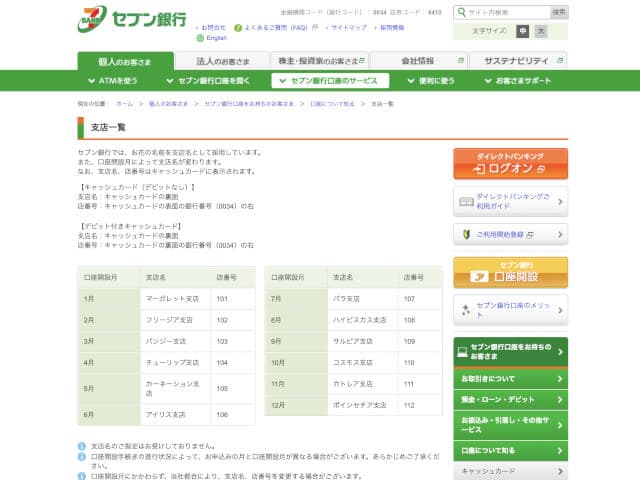Viewport: 640px width, 480px height.
Task: Click the 検索 search button
Action: click(559, 12)
